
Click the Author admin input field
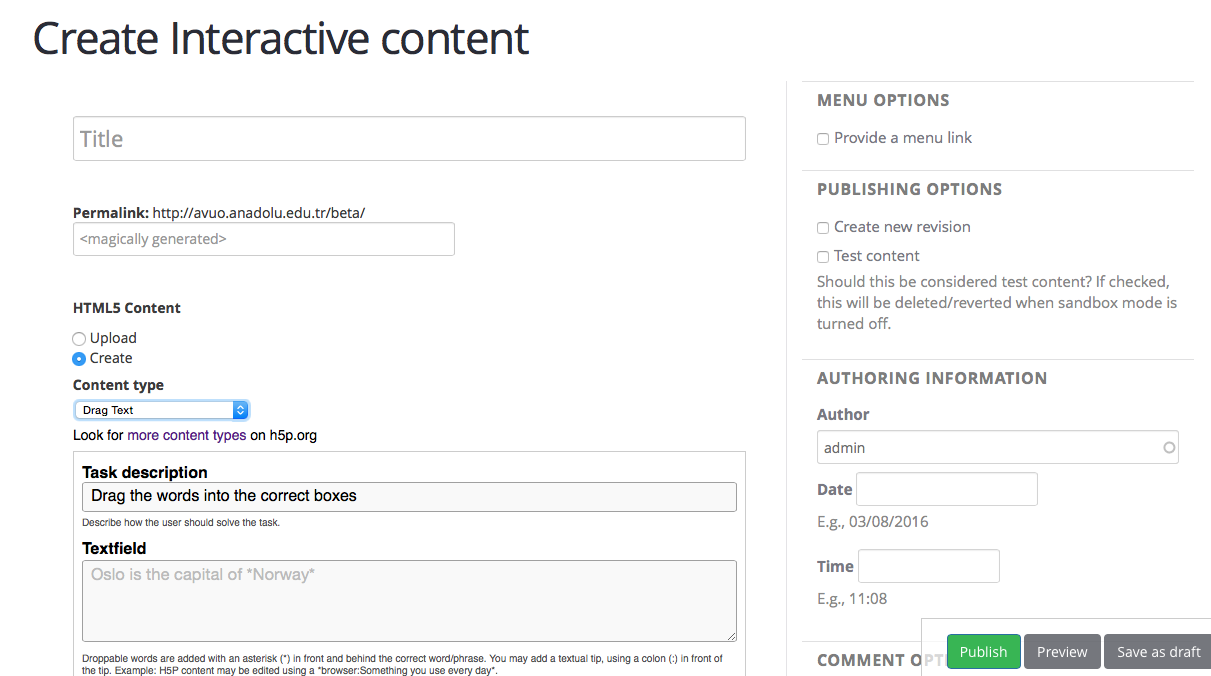pos(997,448)
